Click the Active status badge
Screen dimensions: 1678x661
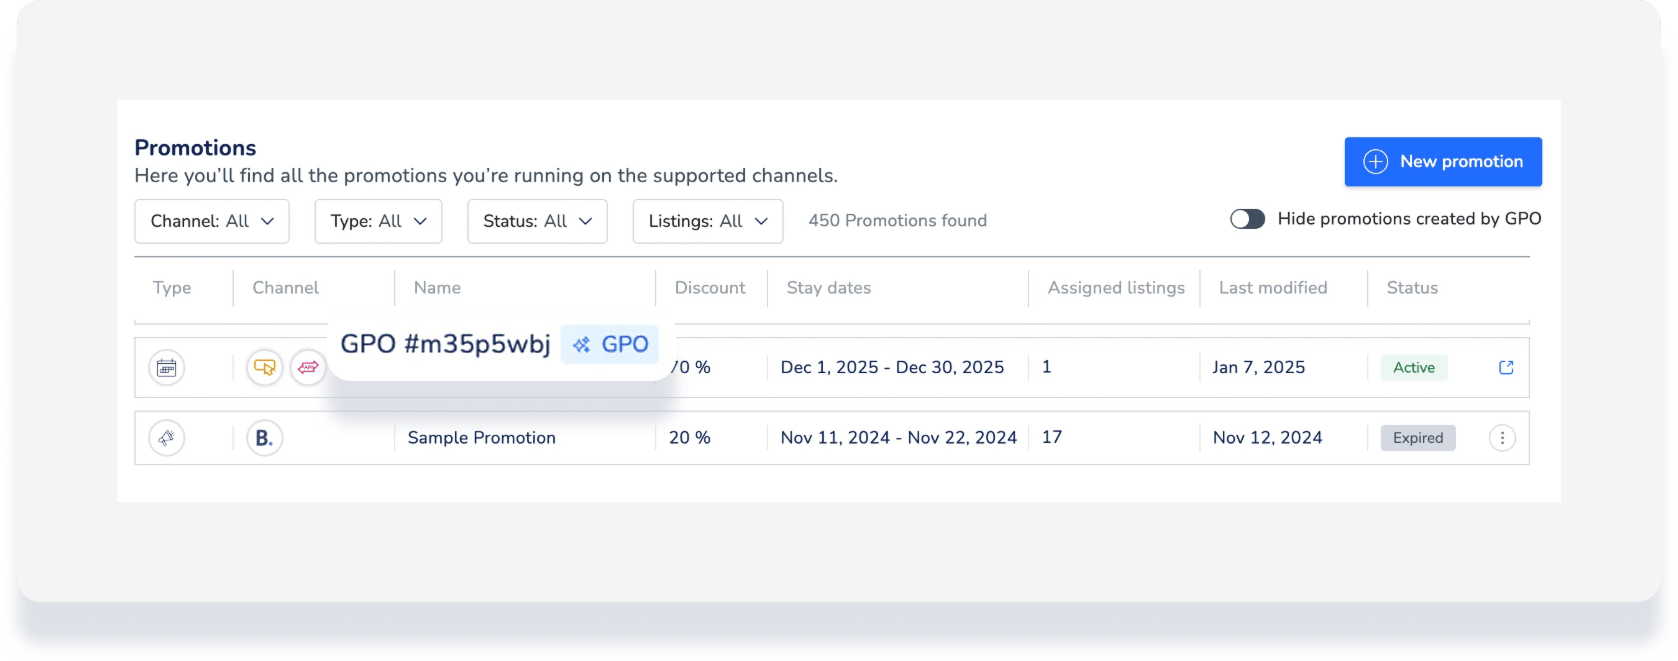point(1414,368)
